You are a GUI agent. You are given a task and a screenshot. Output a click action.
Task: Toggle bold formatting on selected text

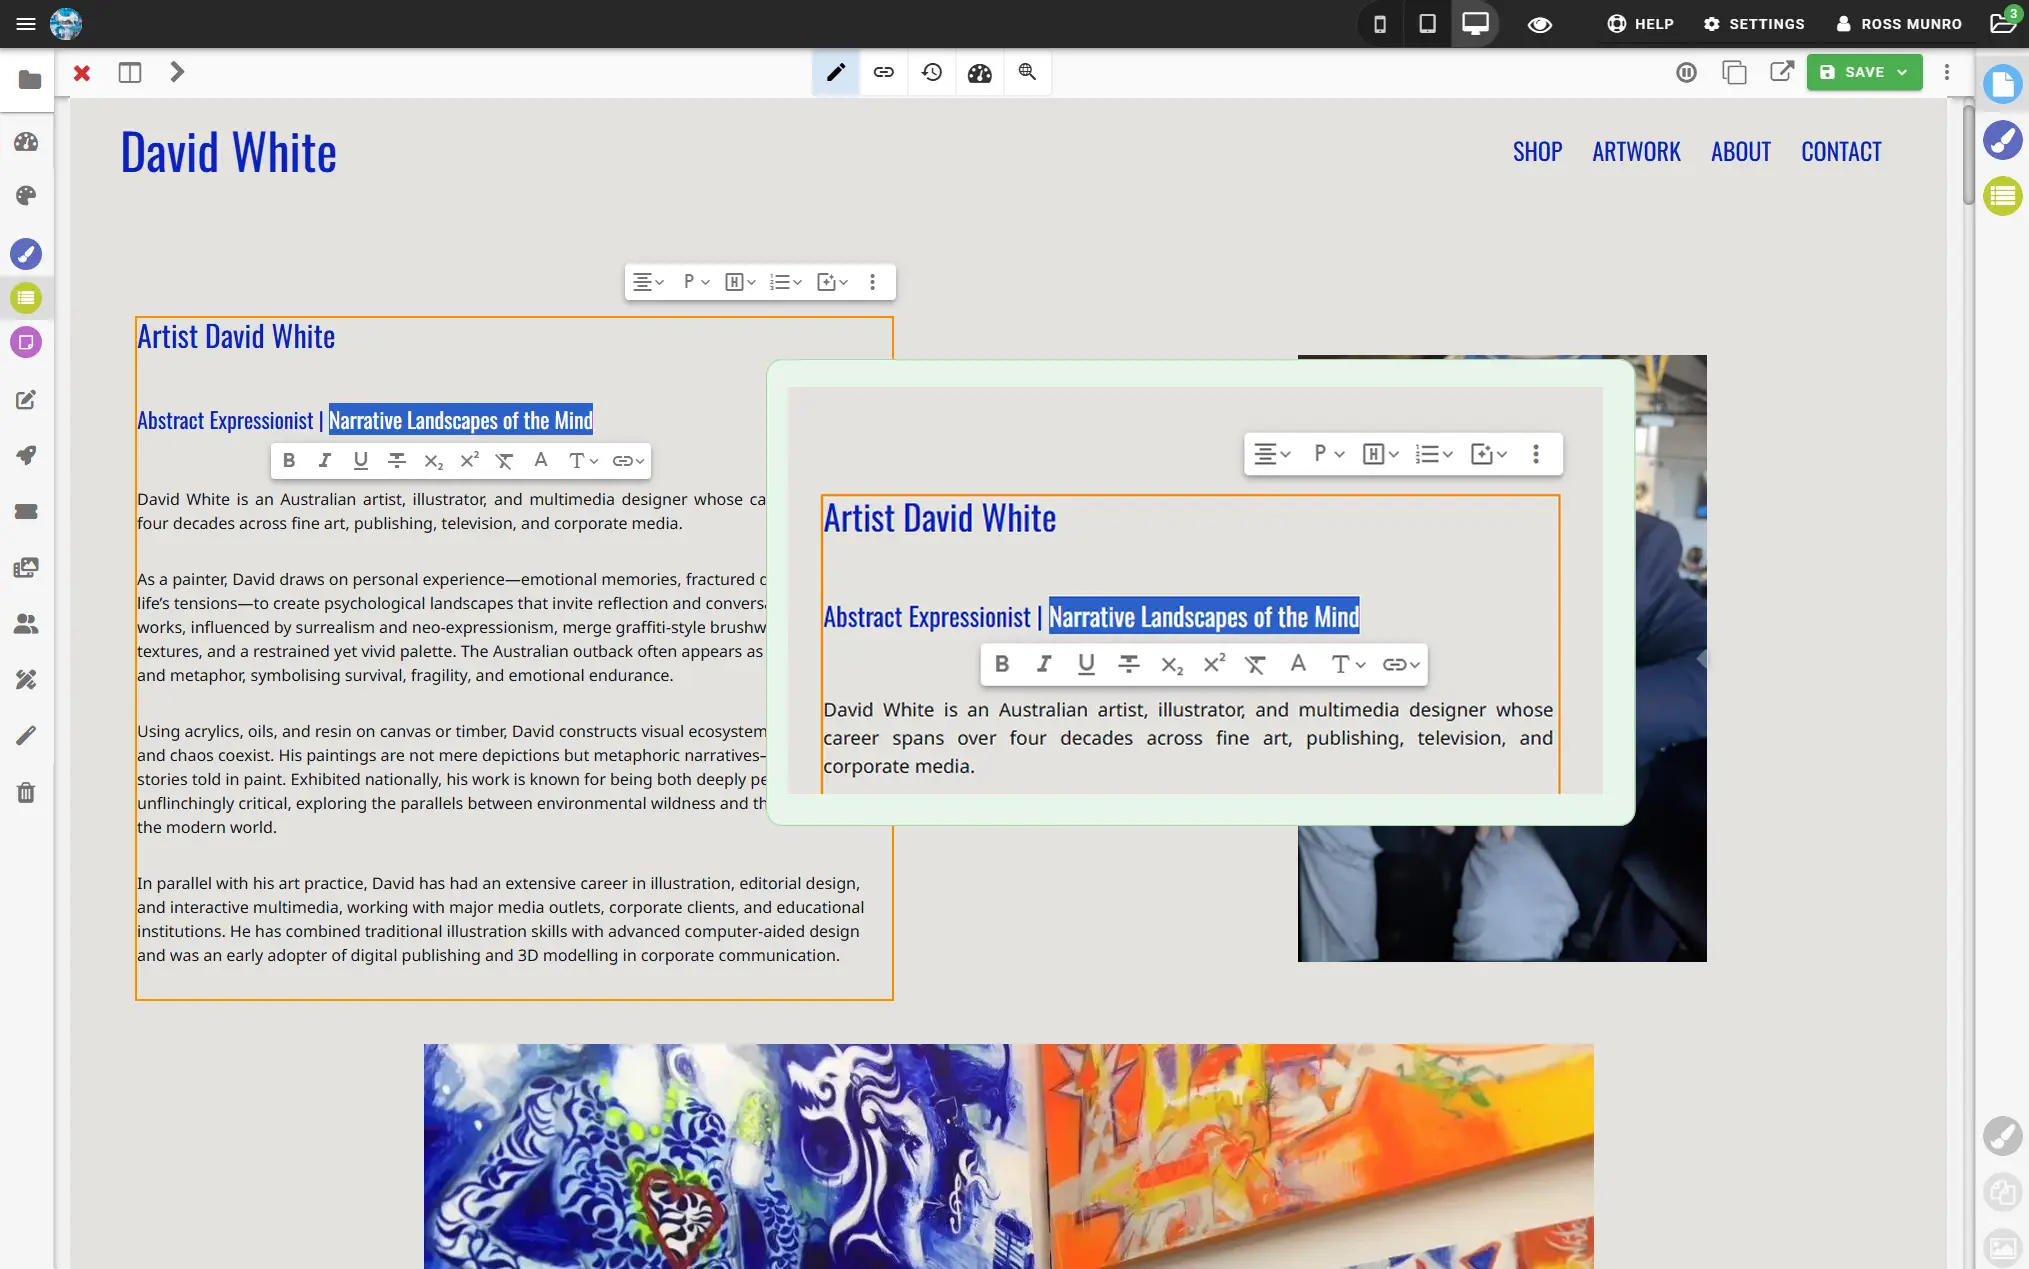pos(289,461)
